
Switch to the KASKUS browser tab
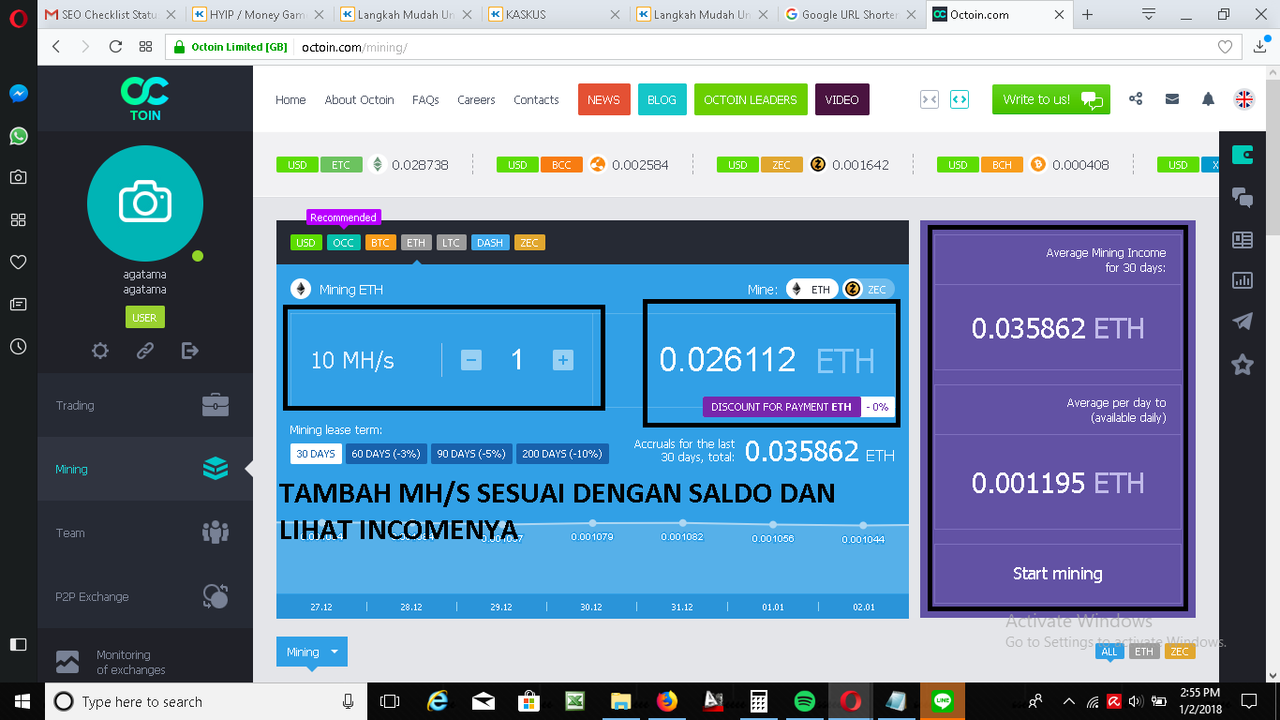click(555, 15)
